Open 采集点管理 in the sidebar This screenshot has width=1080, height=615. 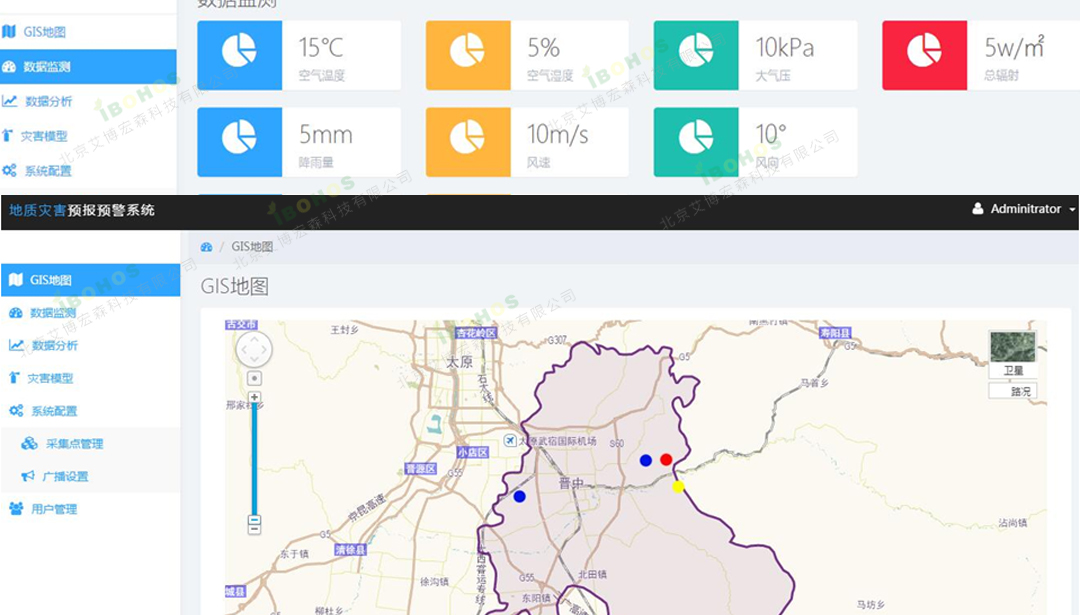74,444
